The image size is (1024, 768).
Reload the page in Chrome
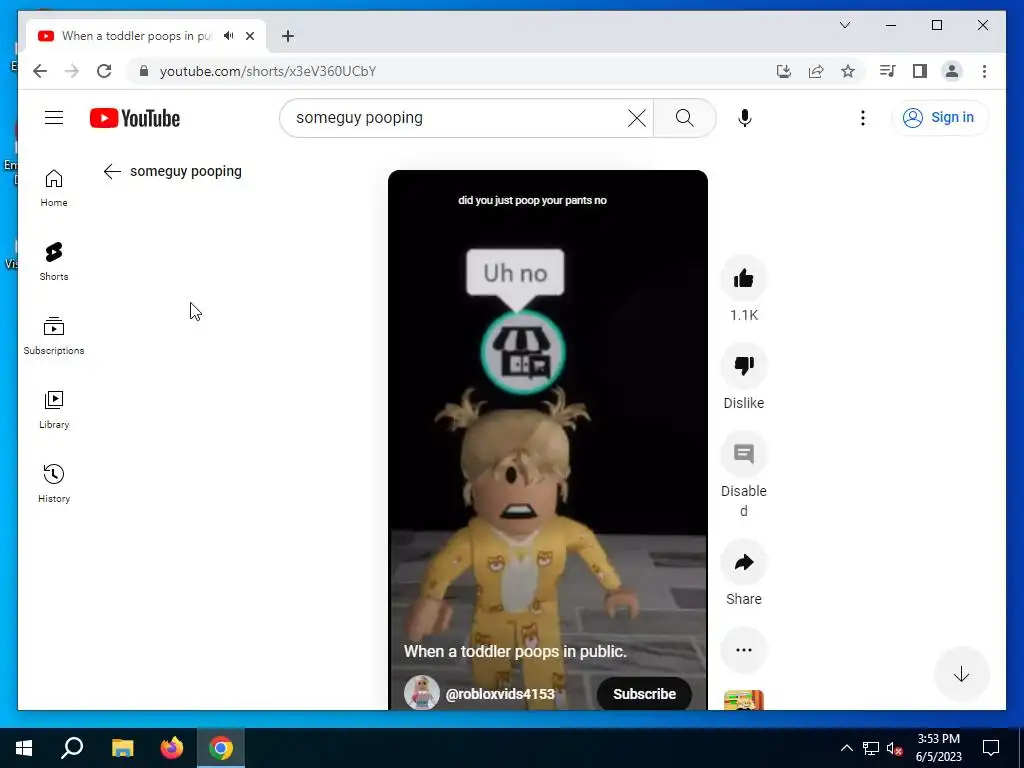[x=104, y=71]
